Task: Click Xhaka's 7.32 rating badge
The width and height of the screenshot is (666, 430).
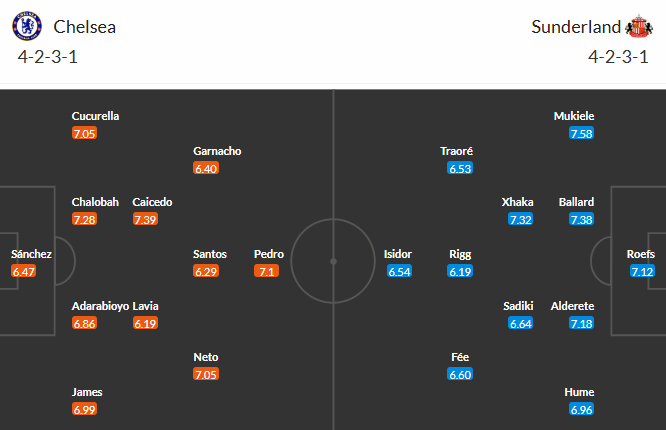Action: tap(521, 219)
